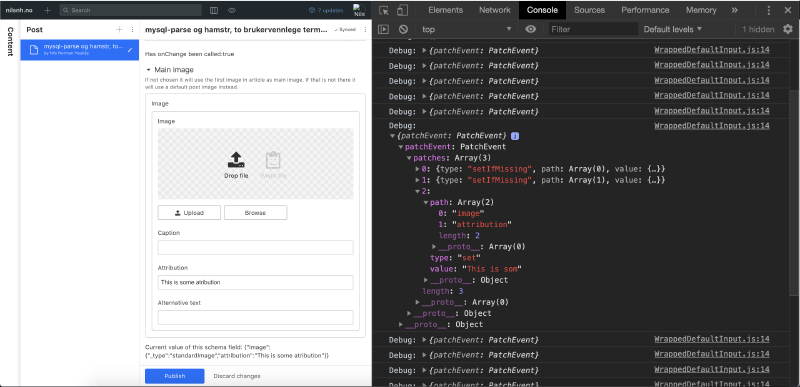Click the Paste file clipboard icon

click(x=273, y=160)
